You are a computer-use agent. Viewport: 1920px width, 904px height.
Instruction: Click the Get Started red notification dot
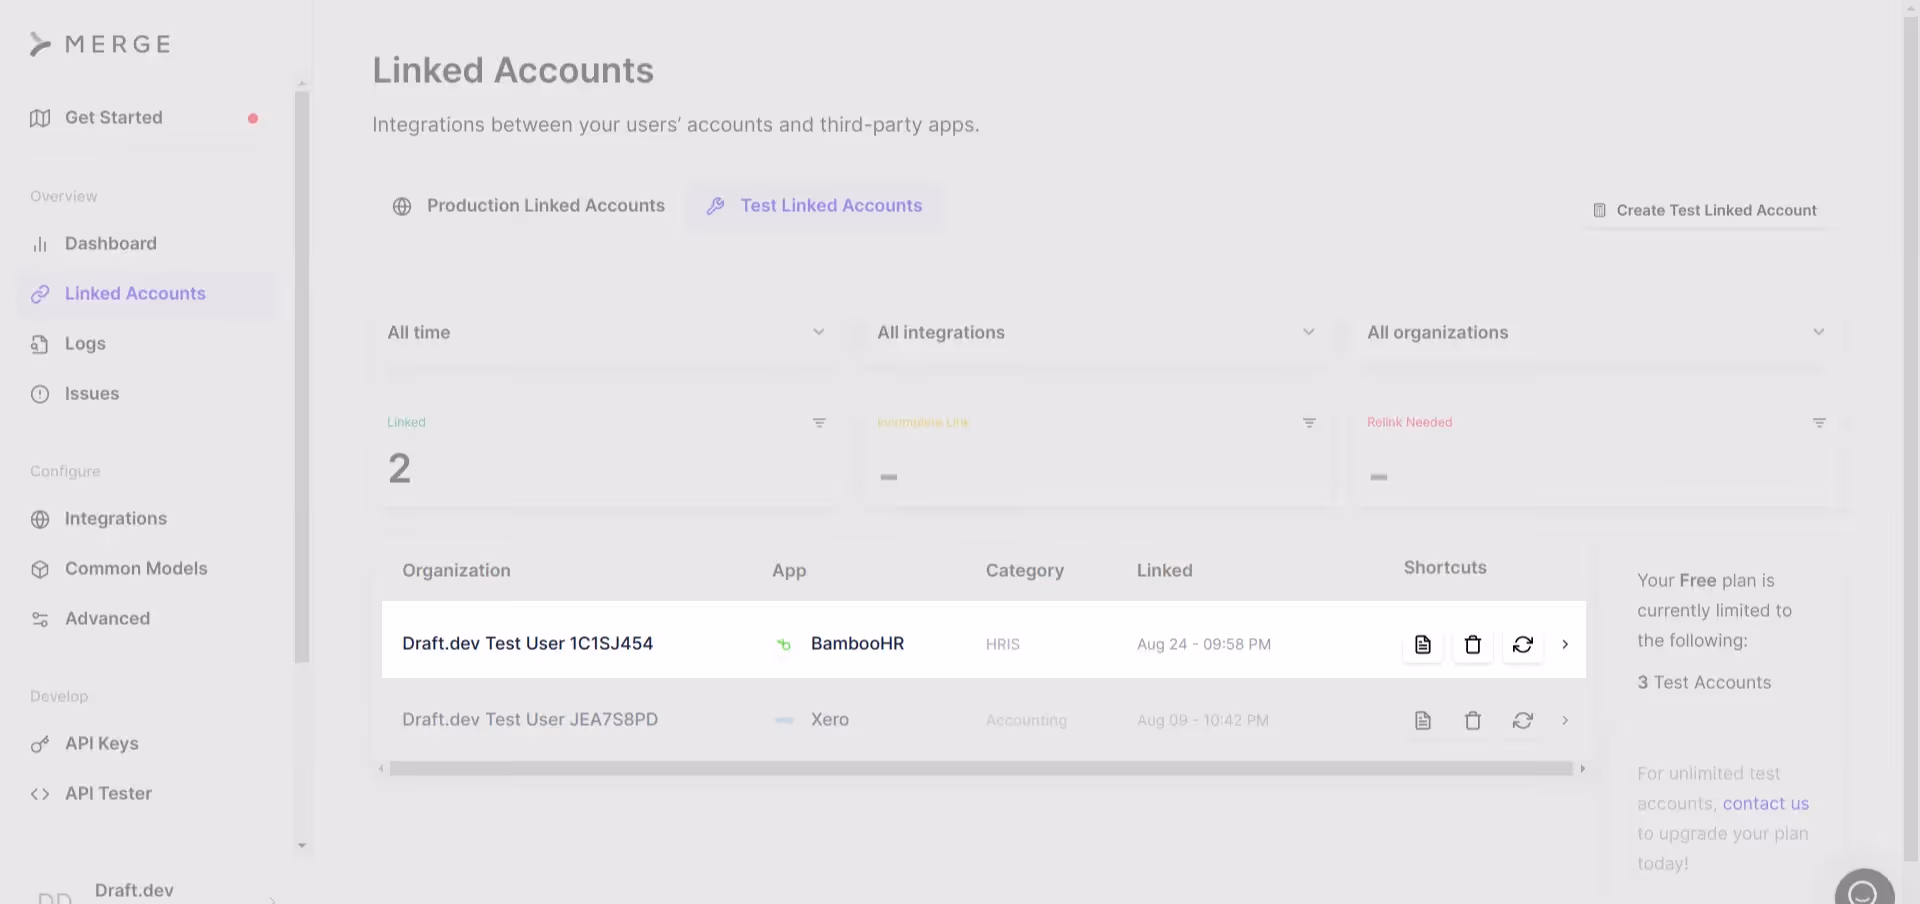pyautogui.click(x=253, y=118)
